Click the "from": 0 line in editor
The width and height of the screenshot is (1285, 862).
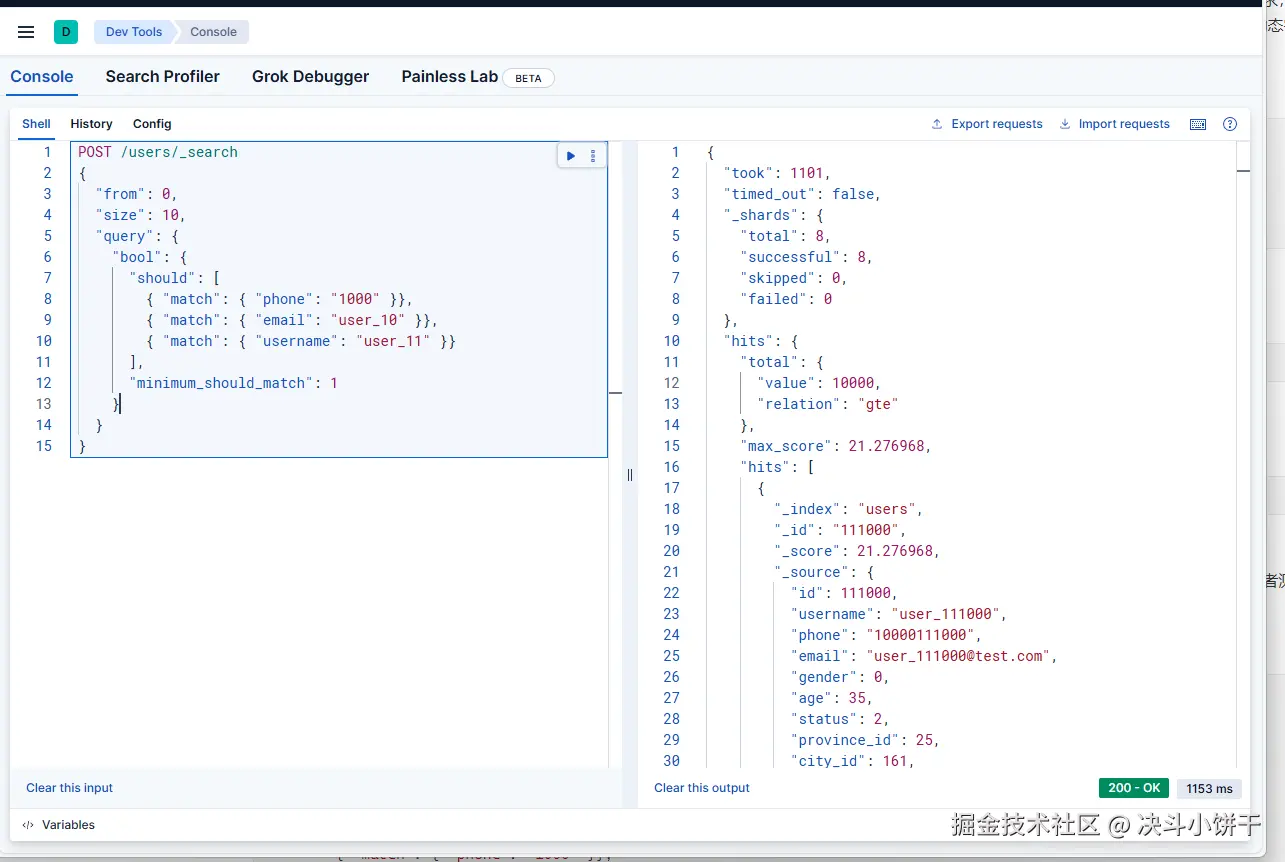[136, 194]
